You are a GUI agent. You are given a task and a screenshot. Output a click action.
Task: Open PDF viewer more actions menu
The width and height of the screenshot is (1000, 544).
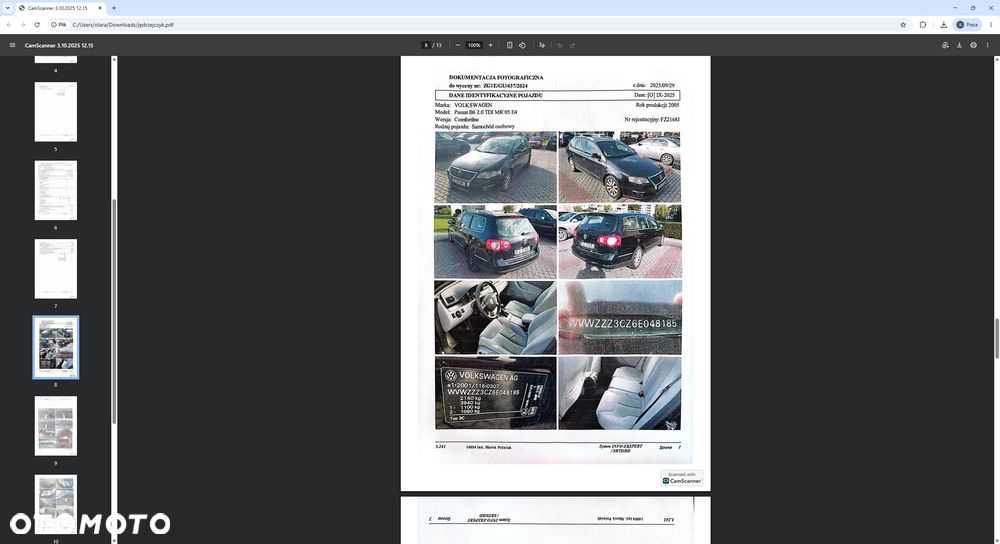point(987,45)
